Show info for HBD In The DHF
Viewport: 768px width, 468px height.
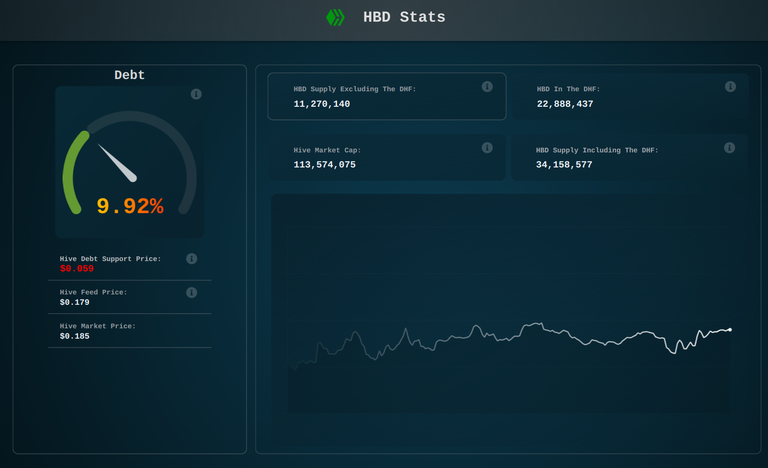[x=730, y=86]
